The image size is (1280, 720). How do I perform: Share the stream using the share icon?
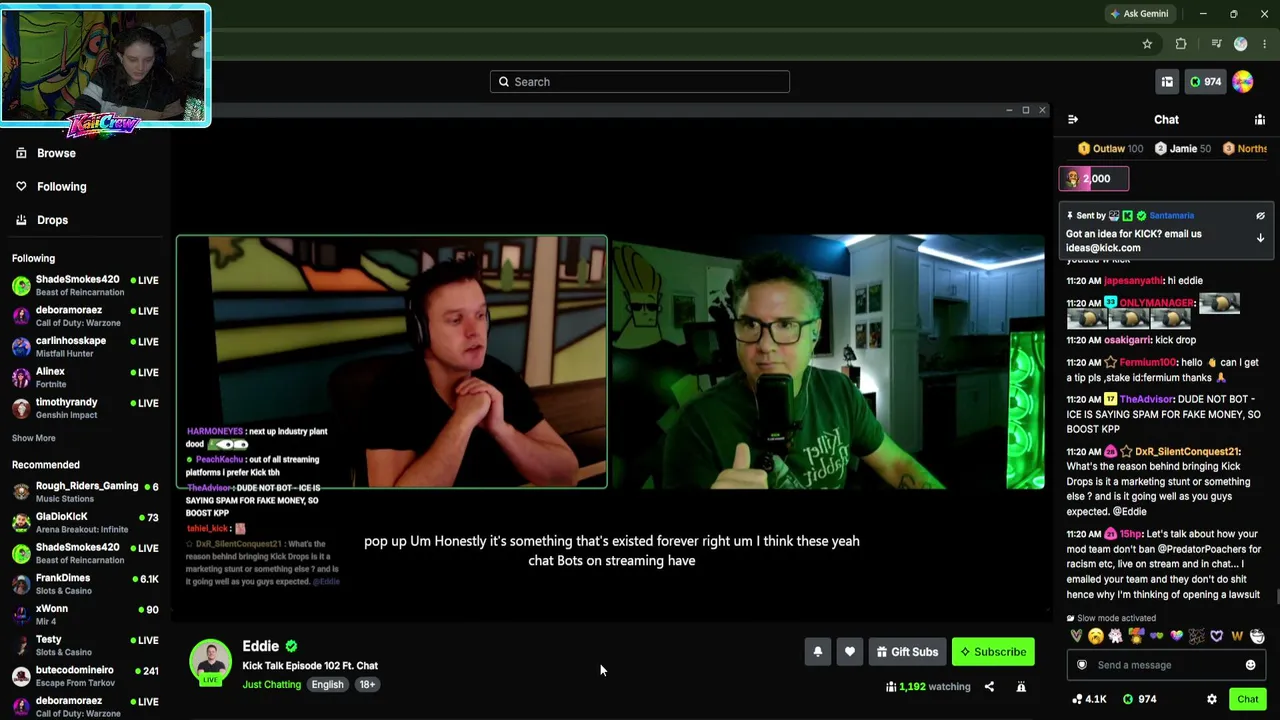(989, 687)
